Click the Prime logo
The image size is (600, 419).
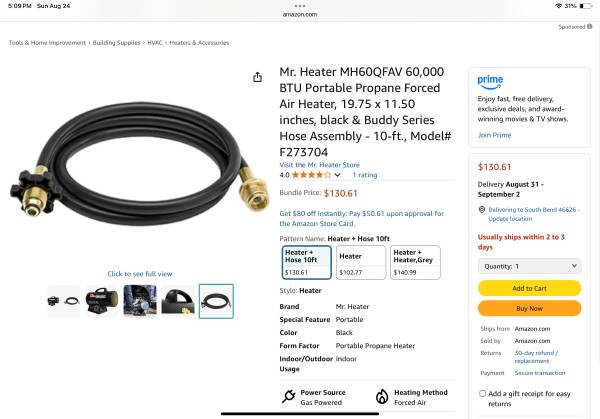tap(490, 82)
